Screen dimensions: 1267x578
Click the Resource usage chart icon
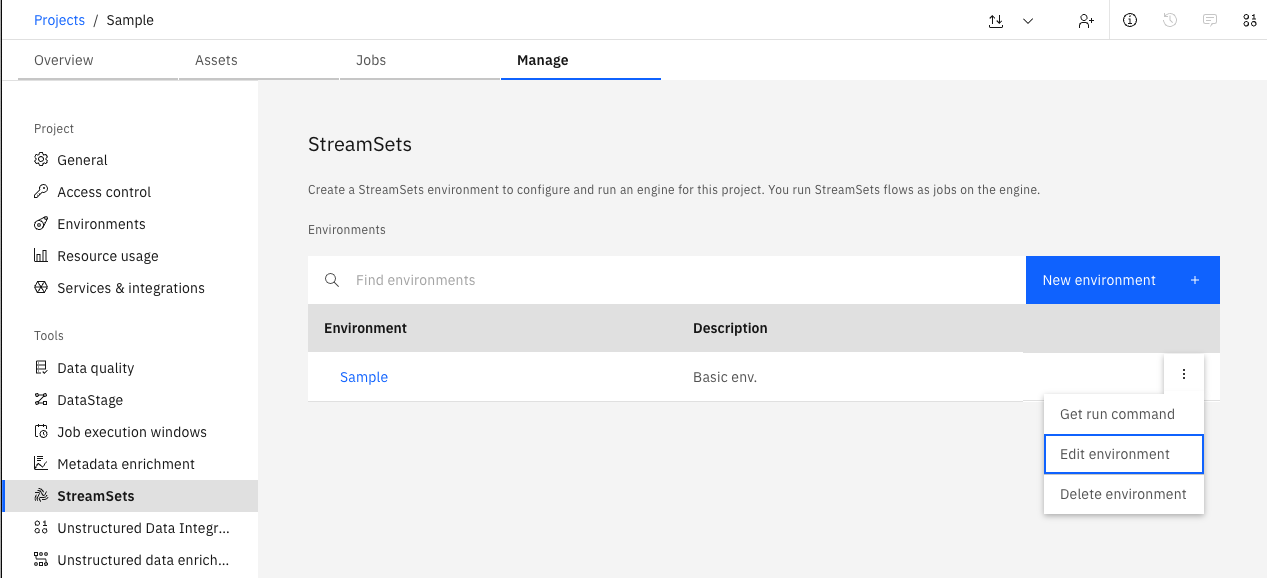tap(41, 256)
